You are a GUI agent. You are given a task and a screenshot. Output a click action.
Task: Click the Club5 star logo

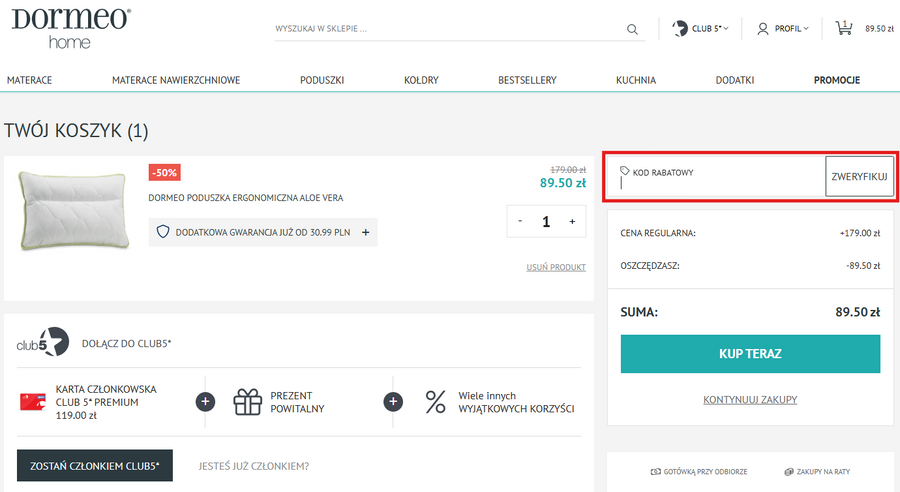click(x=43, y=343)
